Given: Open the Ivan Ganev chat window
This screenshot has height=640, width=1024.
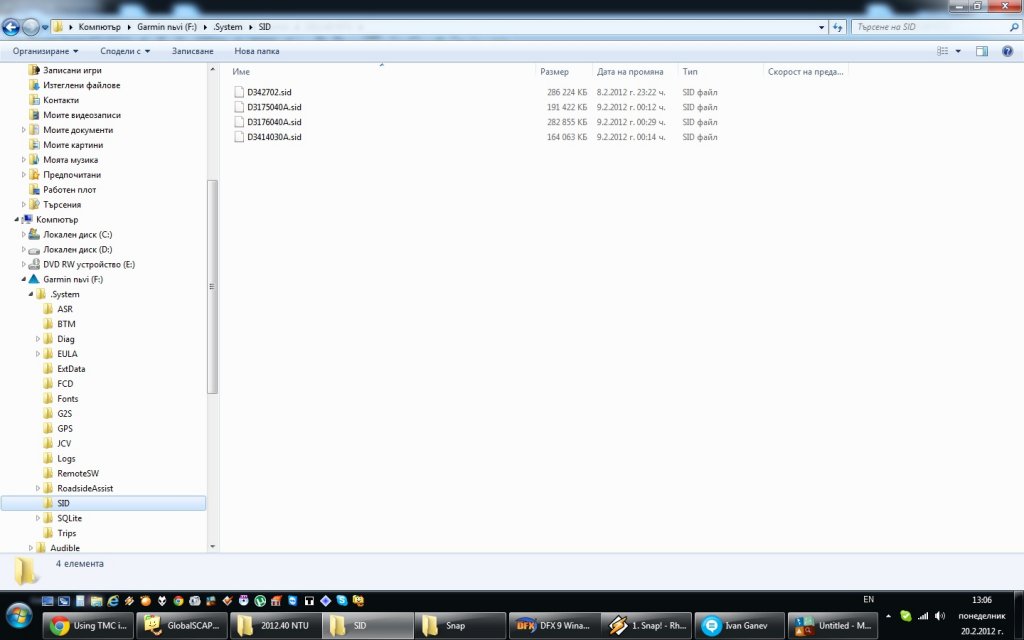Looking at the screenshot, I should point(739,626).
